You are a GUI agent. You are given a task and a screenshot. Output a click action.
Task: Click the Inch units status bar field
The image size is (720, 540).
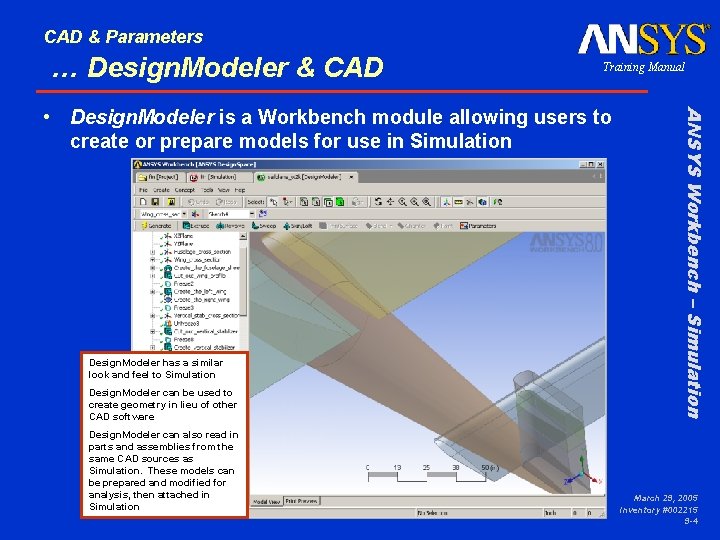click(555, 513)
